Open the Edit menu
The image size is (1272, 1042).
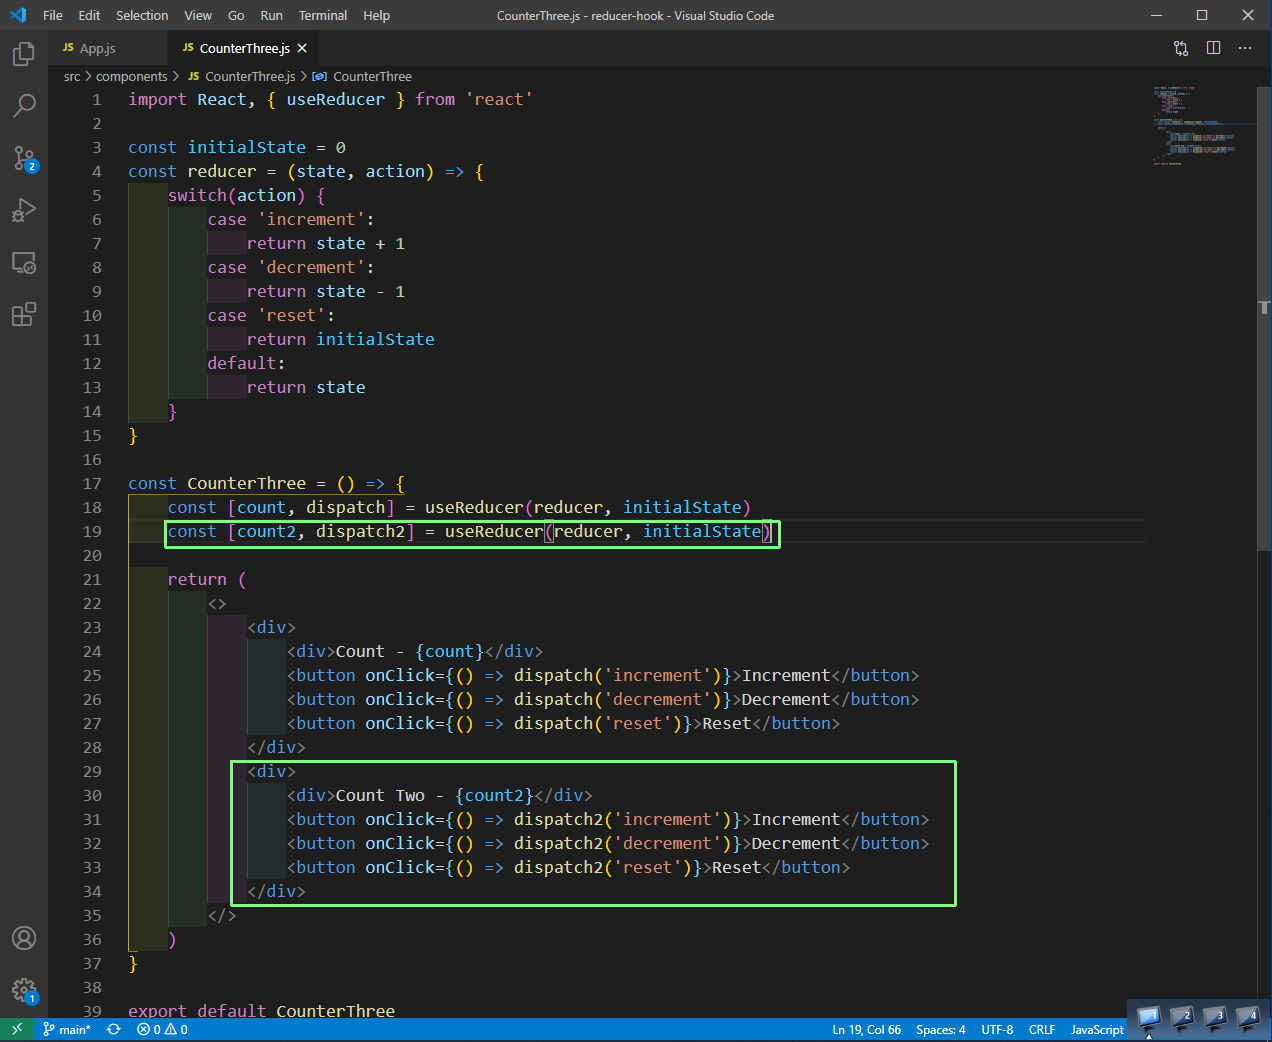point(89,15)
